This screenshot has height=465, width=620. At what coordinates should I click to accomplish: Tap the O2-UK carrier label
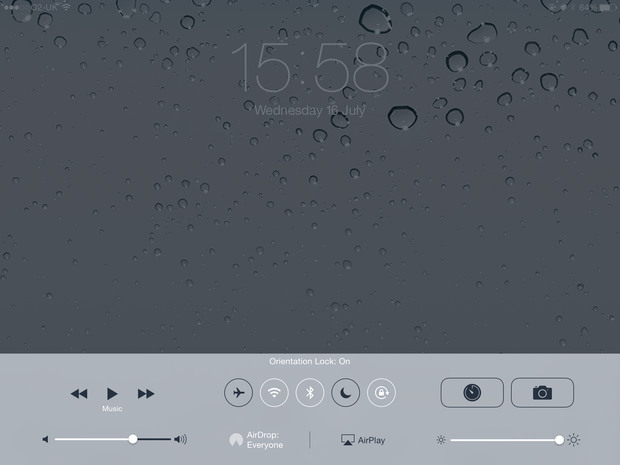point(43,7)
